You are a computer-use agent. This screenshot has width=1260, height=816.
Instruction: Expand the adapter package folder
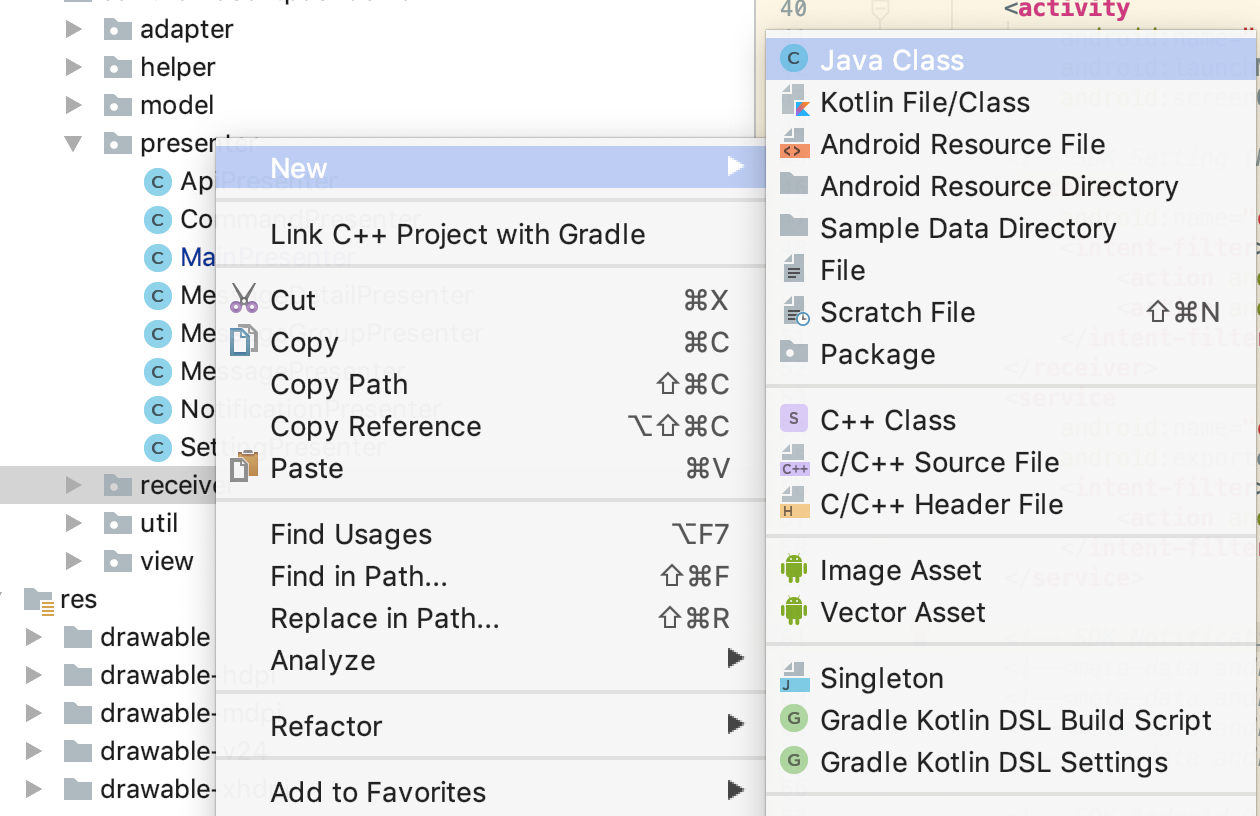click(x=73, y=29)
